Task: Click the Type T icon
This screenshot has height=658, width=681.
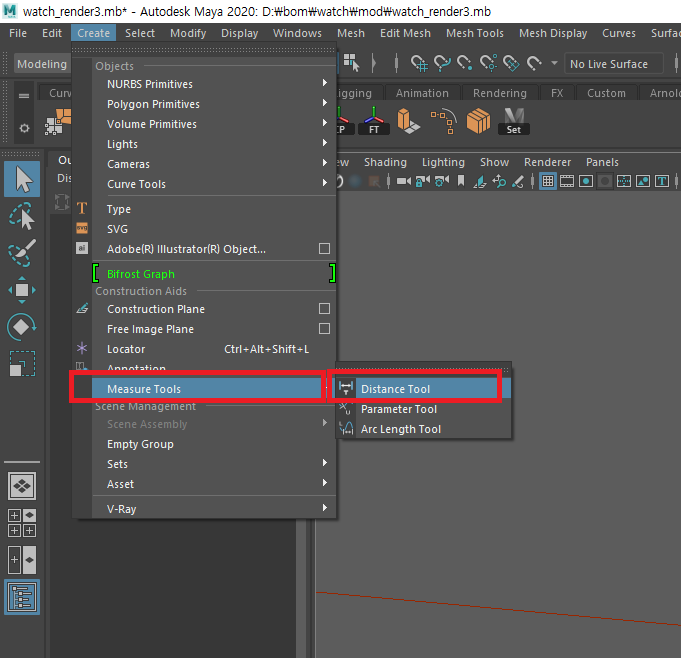Action: 82,208
